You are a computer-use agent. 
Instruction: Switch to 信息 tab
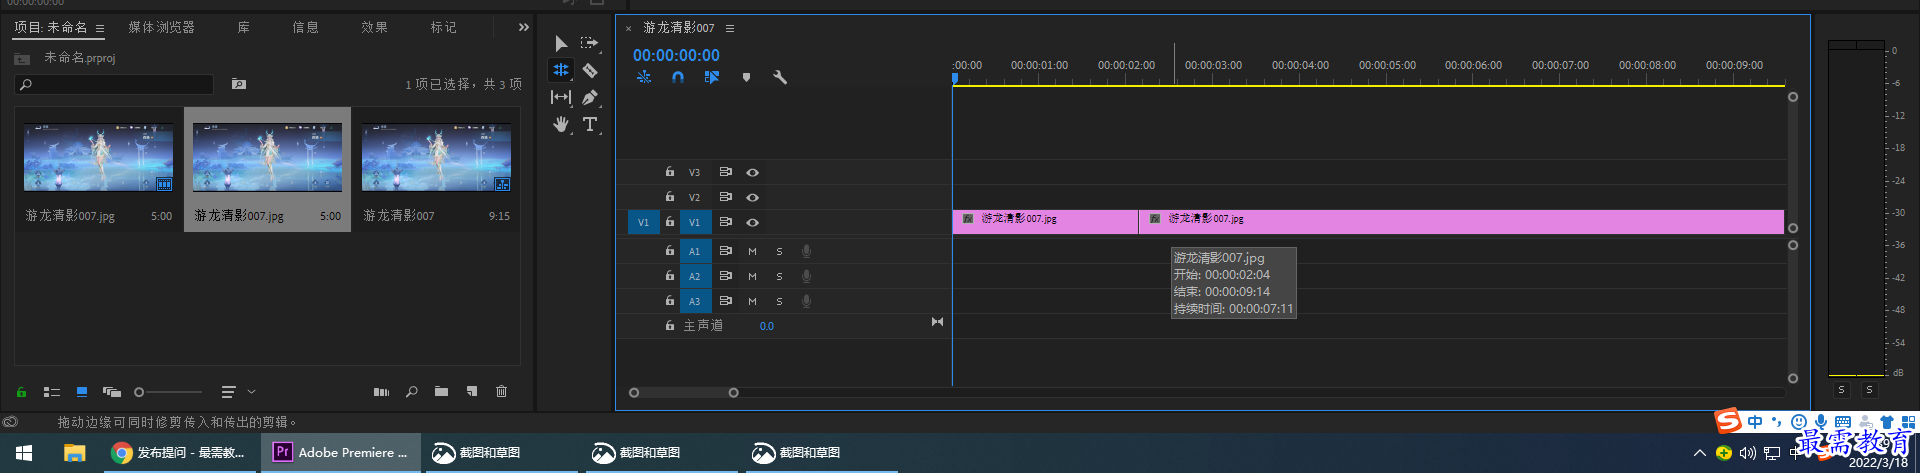click(x=305, y=27)
